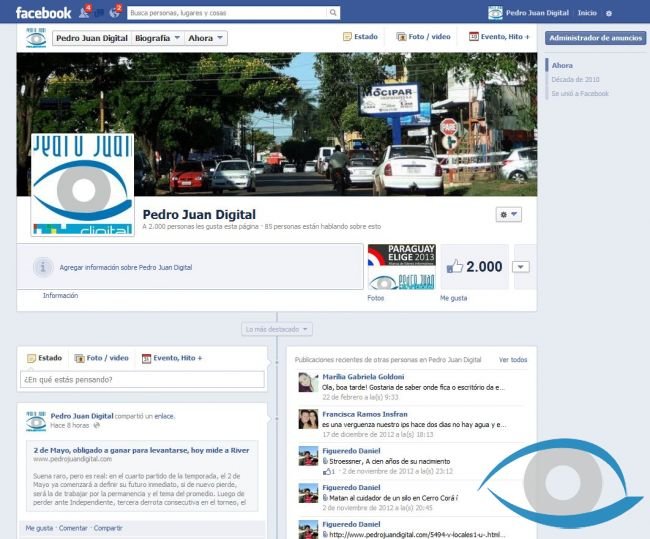Viewport: 650px width, 539px height.
Task: Click the info icon in Información box
Action: click(43, 267)
